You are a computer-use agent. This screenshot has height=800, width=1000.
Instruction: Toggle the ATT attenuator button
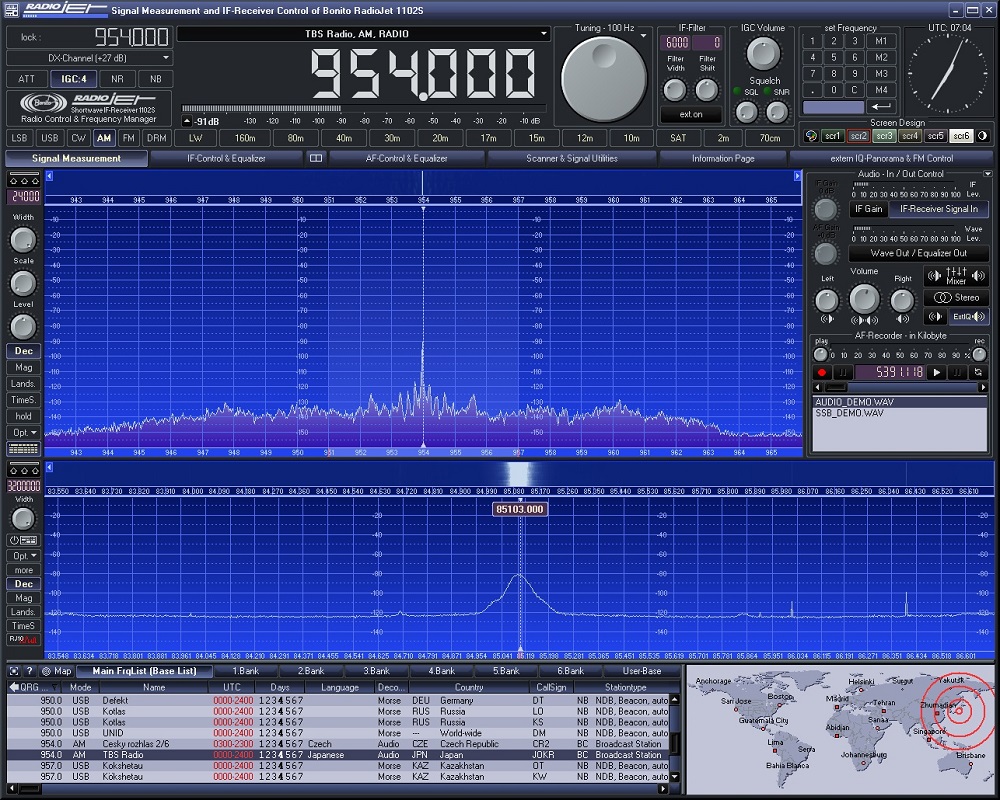click(27, 79)
